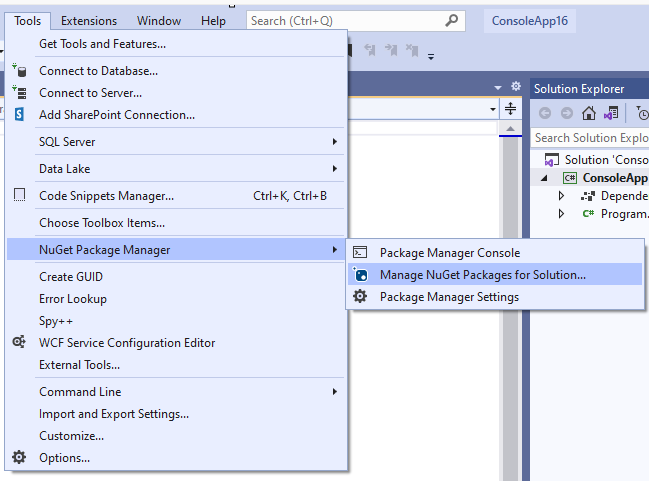The height and width of the screenshot is (481, 649).
Task: Click the Search (Ctrl+Q) box
Action: [x=356, y=21]
